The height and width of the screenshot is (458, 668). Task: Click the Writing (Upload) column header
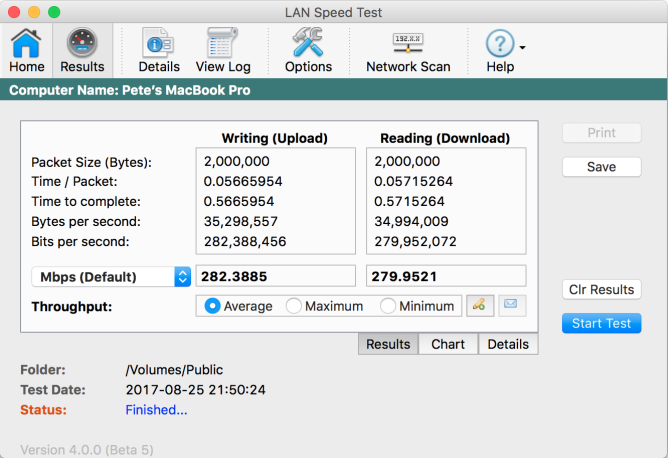275,138
